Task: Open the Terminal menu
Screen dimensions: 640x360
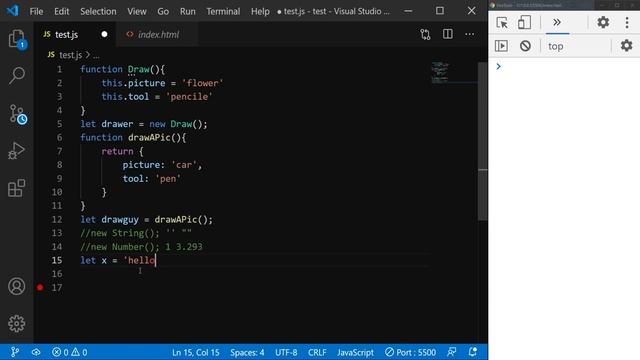Action: [223, 11]
